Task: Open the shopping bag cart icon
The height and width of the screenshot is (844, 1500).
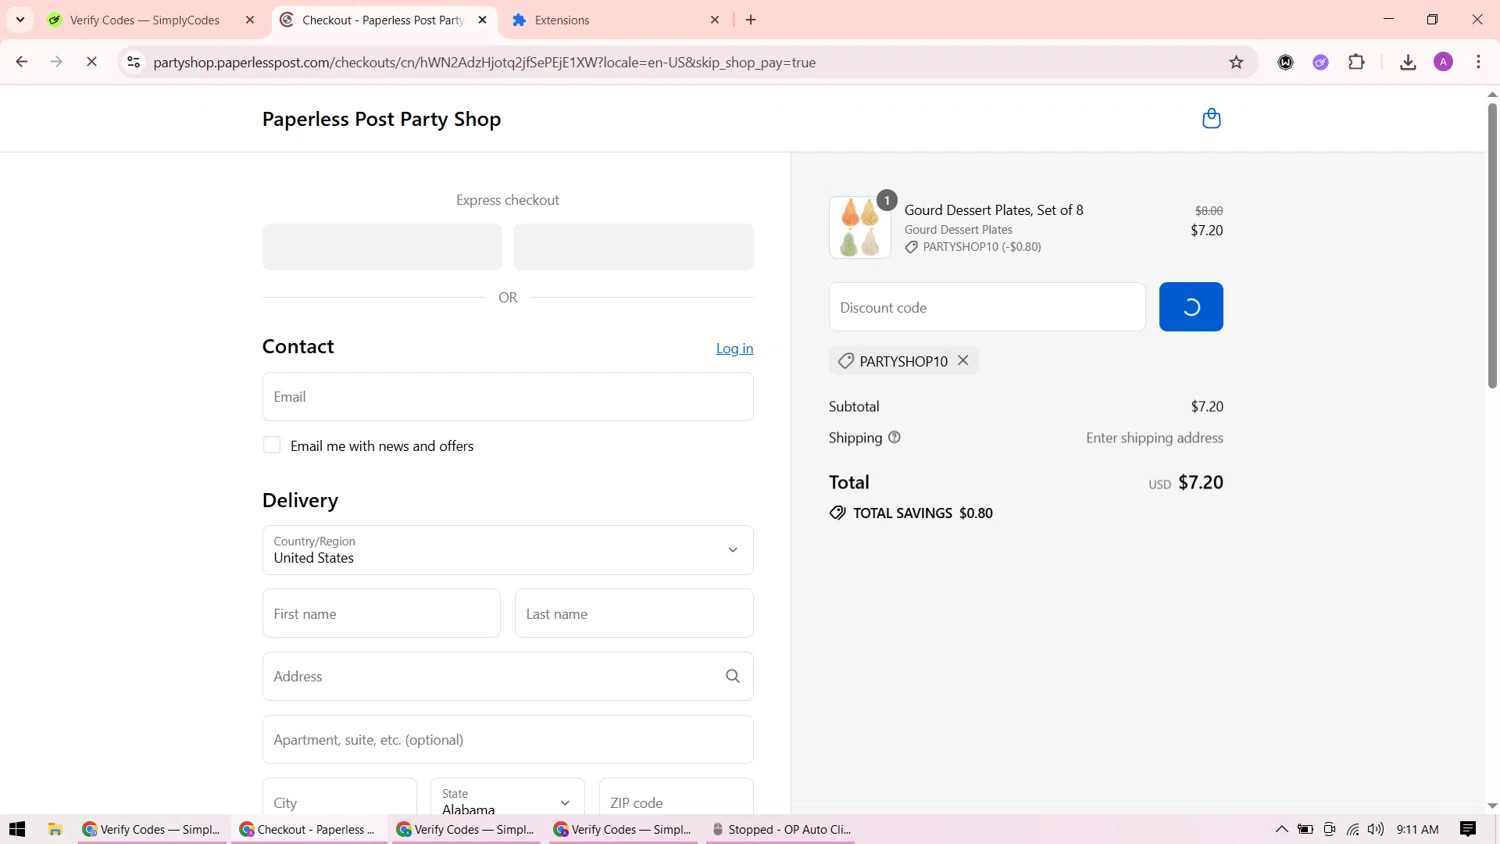Action: click(x=1211, y=119)
